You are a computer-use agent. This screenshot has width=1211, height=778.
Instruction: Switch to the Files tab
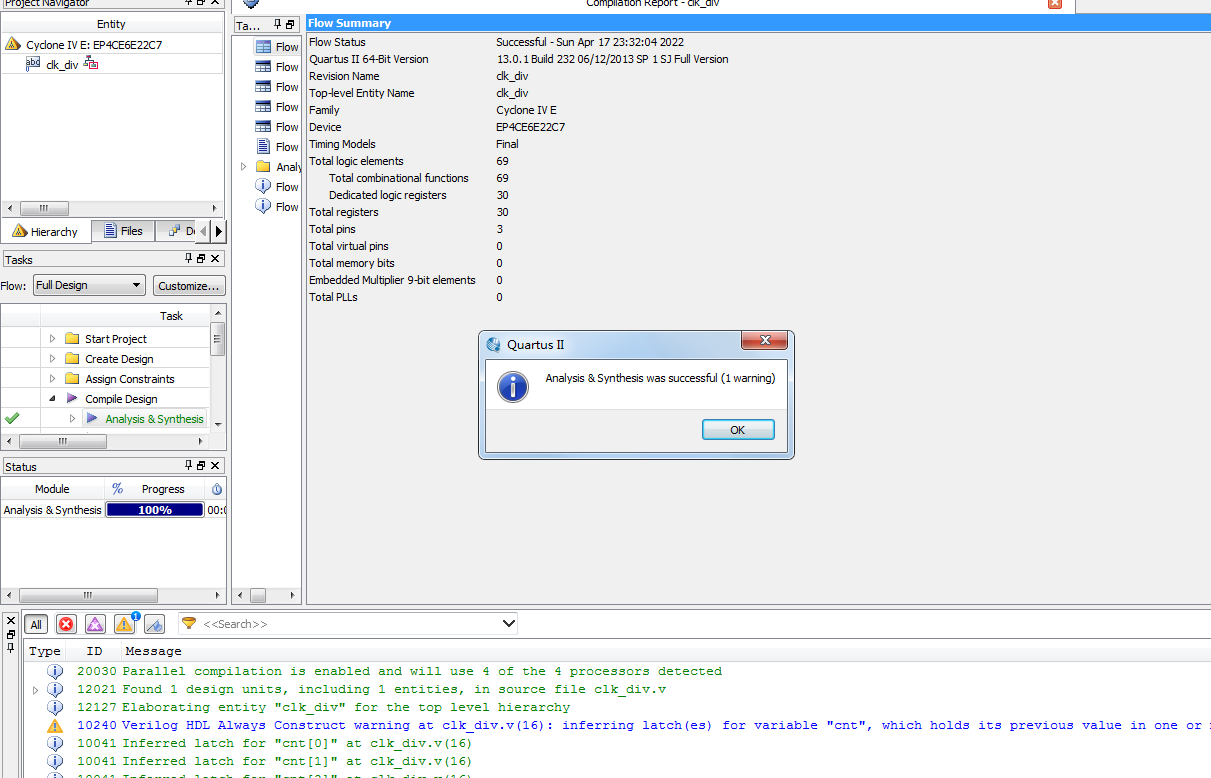(123, 231)
